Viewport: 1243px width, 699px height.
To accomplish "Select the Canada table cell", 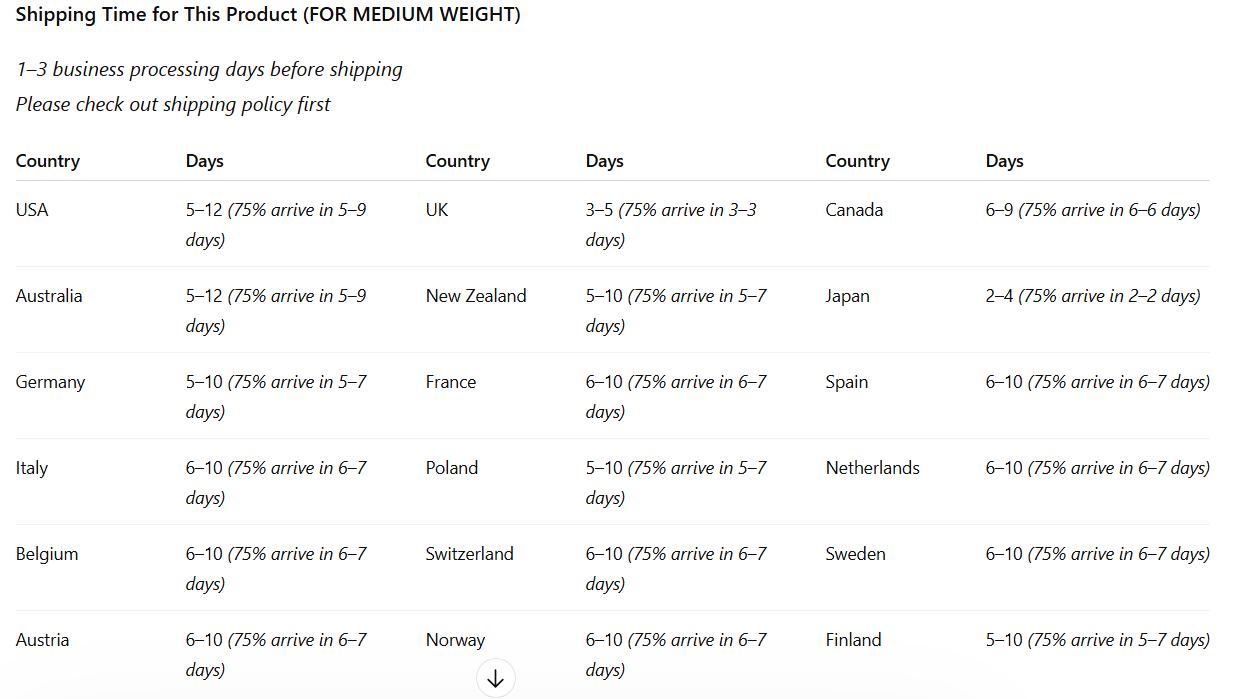I will 854,210.
